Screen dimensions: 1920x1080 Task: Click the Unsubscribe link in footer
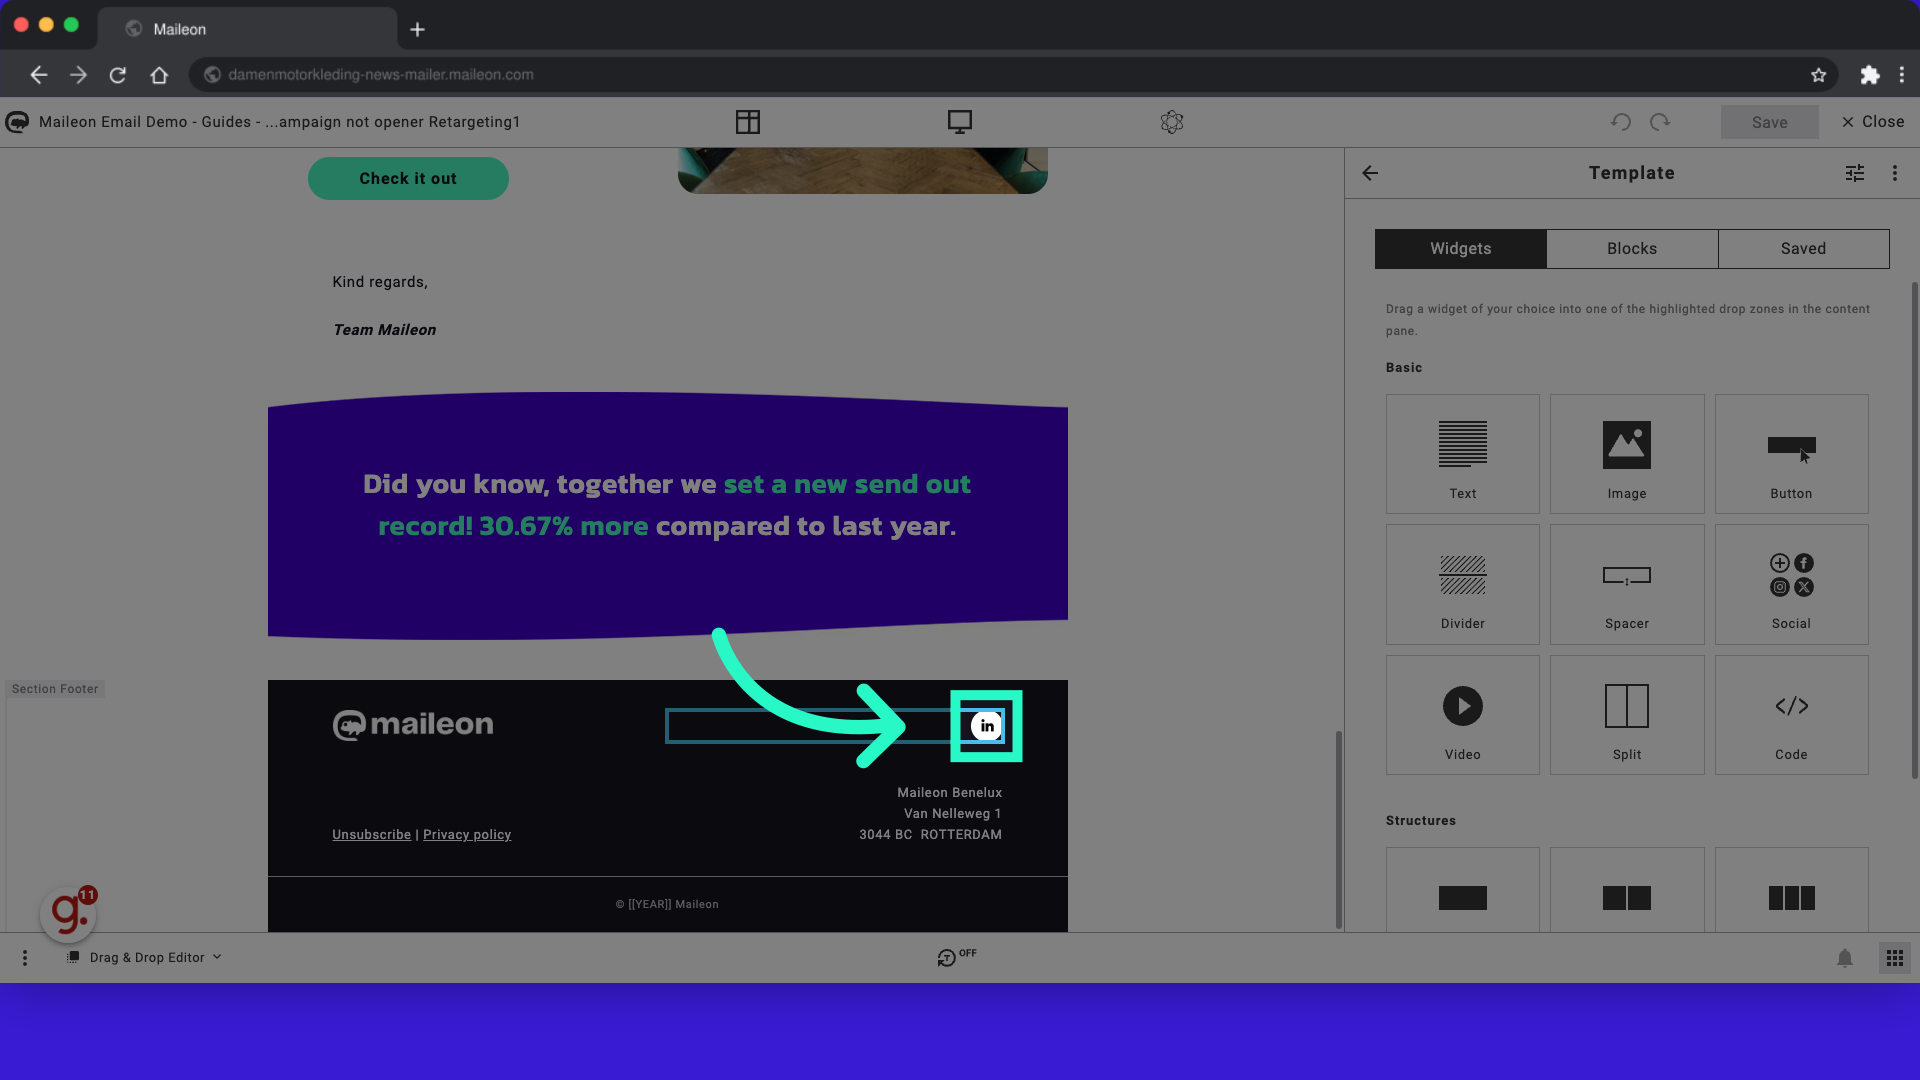pyautogui.click(x=371, y=833)
